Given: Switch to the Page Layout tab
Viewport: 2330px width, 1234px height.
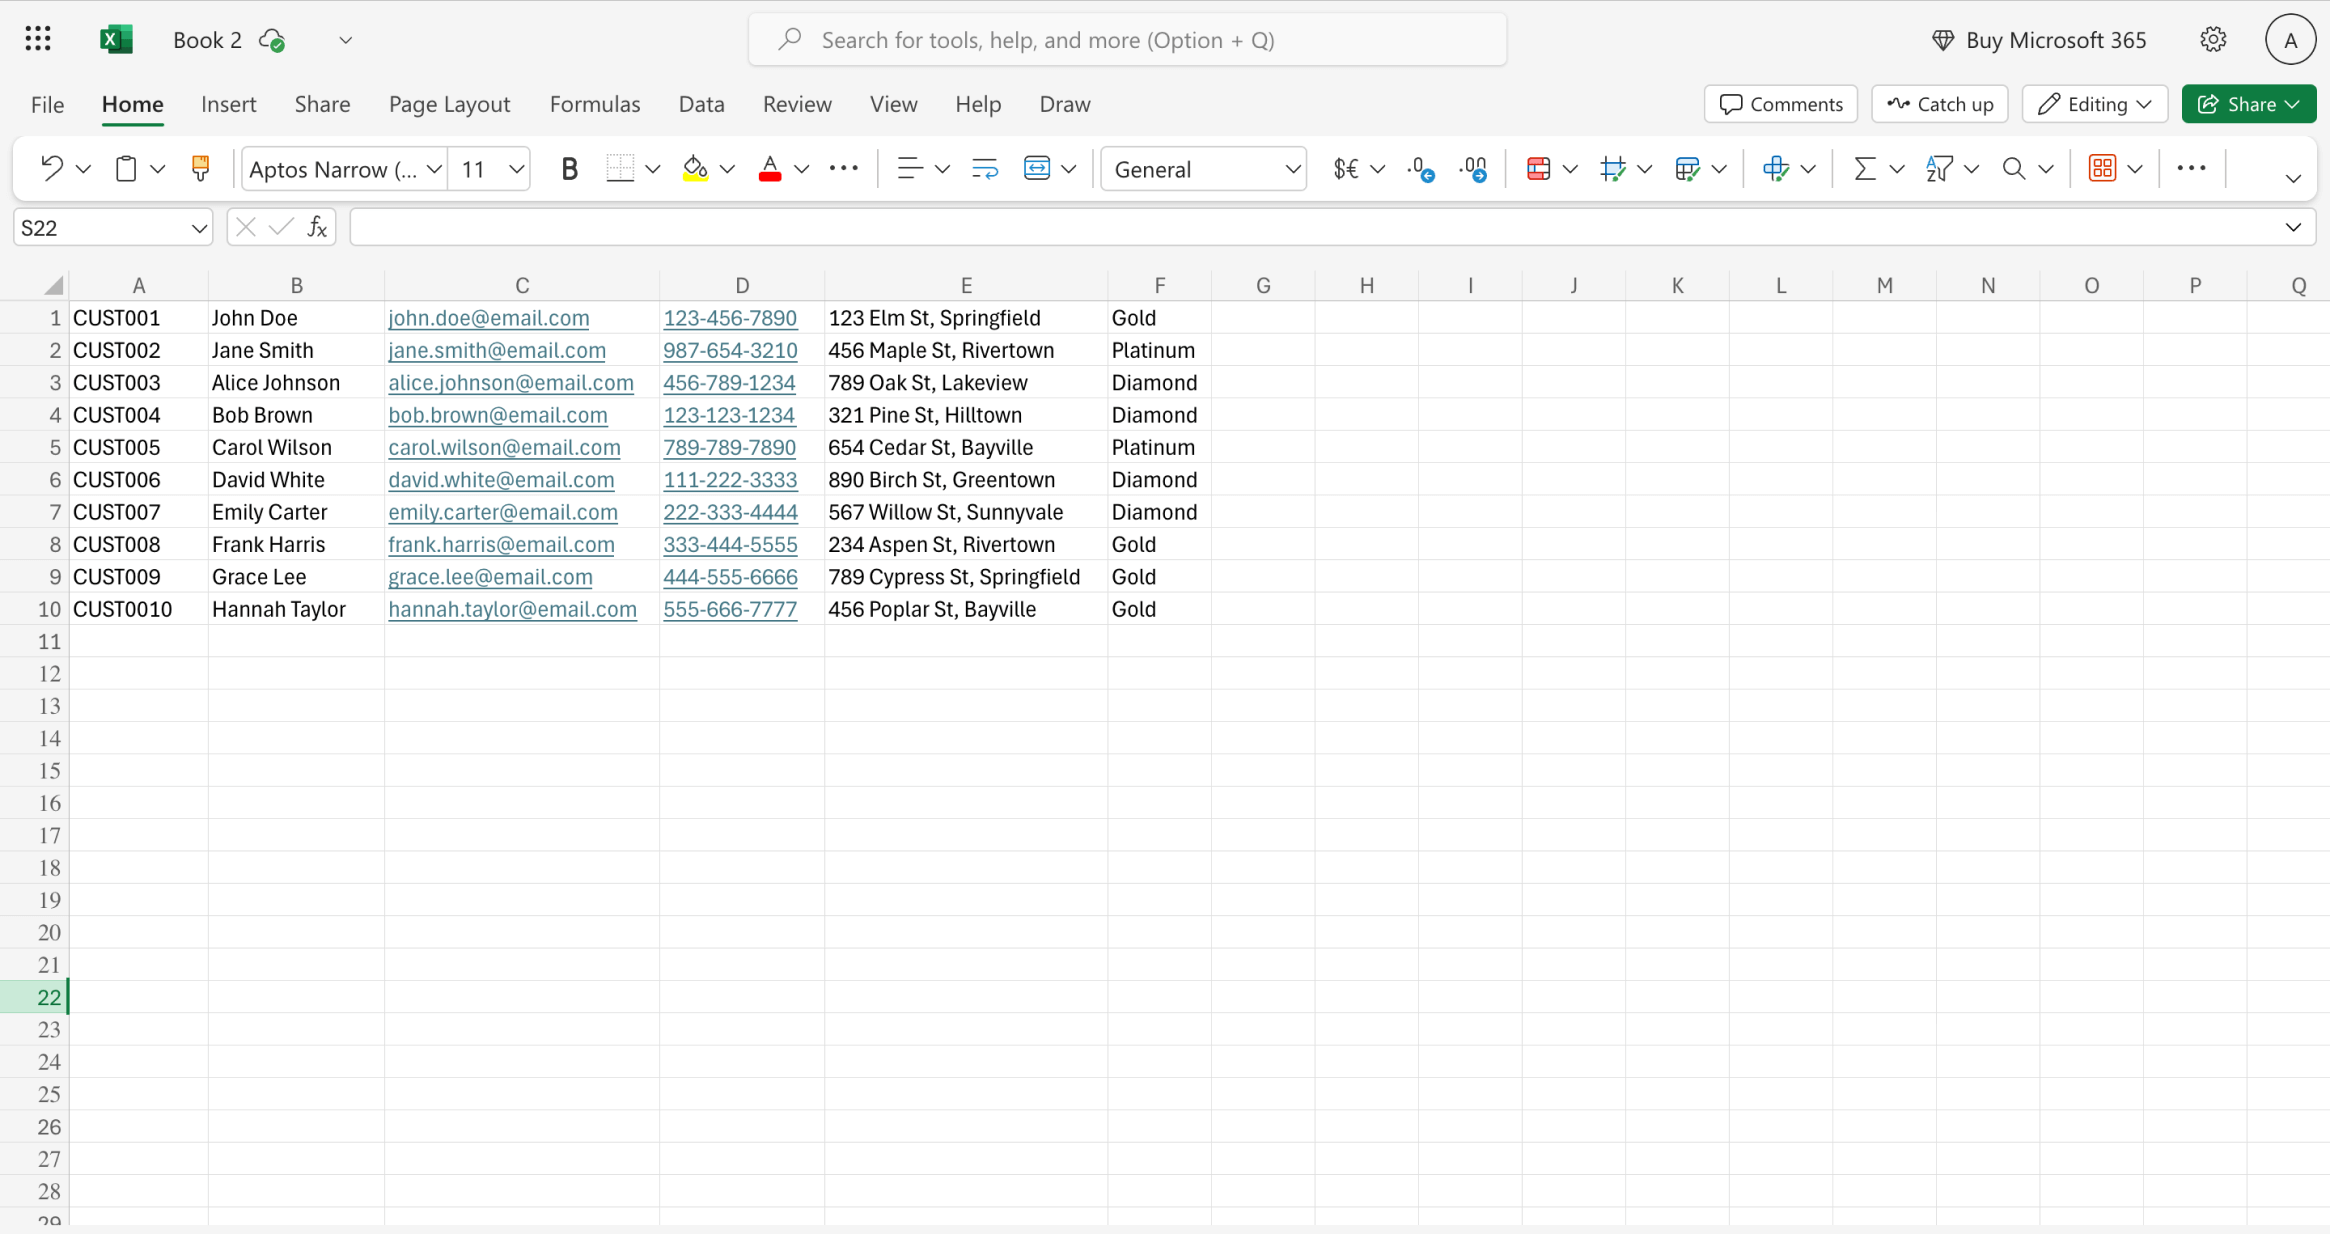Looking at the screenshot, I should click(449, 104).
